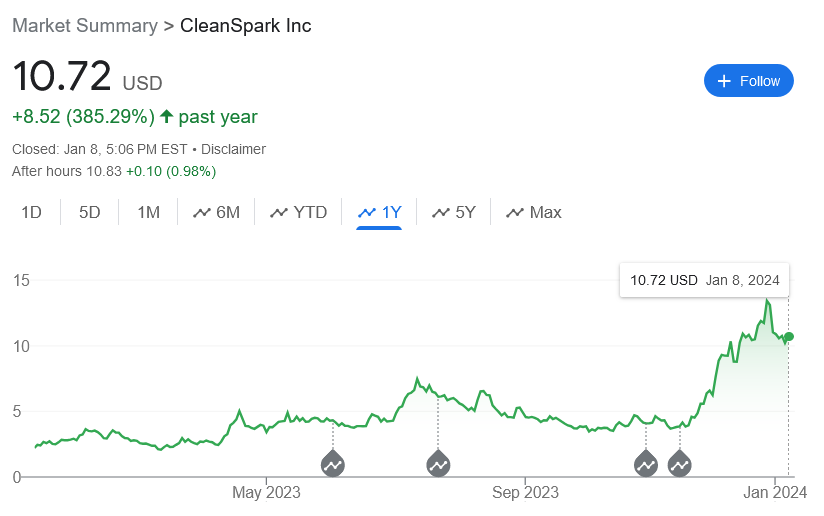Screen dimensions: 824x516
Task: Click the event marker icon before Sep 2023
Action: pyautogui.click(x=438, y=463)
